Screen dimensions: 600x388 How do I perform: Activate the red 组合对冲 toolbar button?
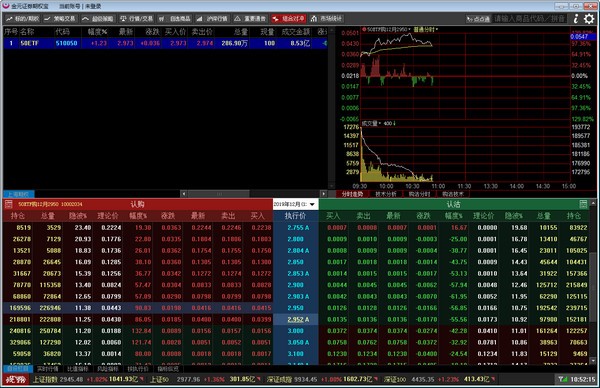[289, 18]
